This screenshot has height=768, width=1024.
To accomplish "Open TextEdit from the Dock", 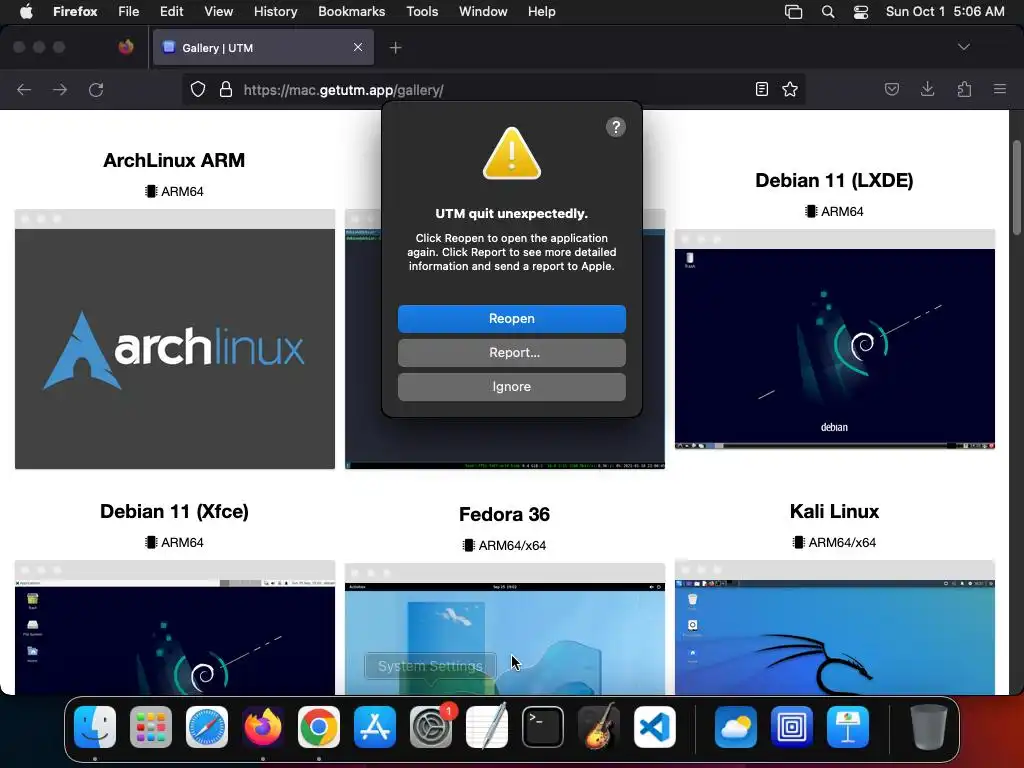I will pyautogui.click(x=487, y=727).
